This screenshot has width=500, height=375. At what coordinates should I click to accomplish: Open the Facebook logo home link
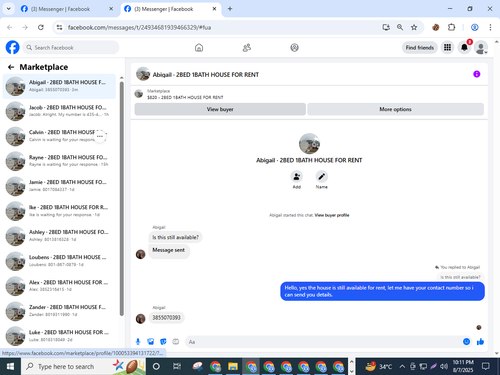[13, 47]
